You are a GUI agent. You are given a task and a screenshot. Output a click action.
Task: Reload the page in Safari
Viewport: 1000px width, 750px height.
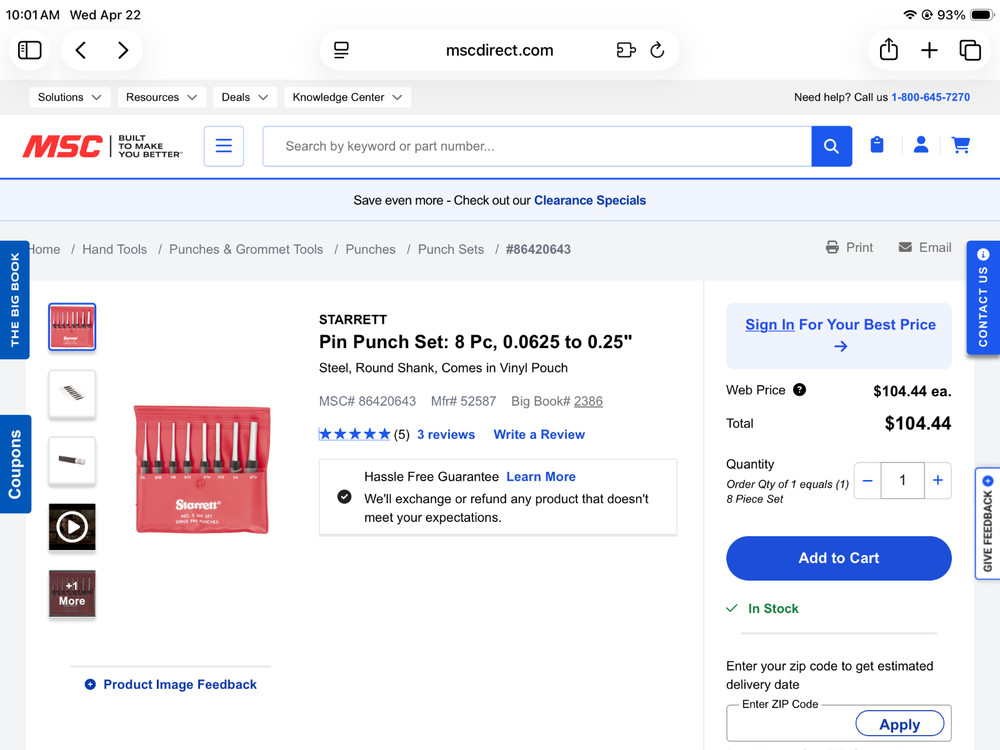(x=657, y=50)
